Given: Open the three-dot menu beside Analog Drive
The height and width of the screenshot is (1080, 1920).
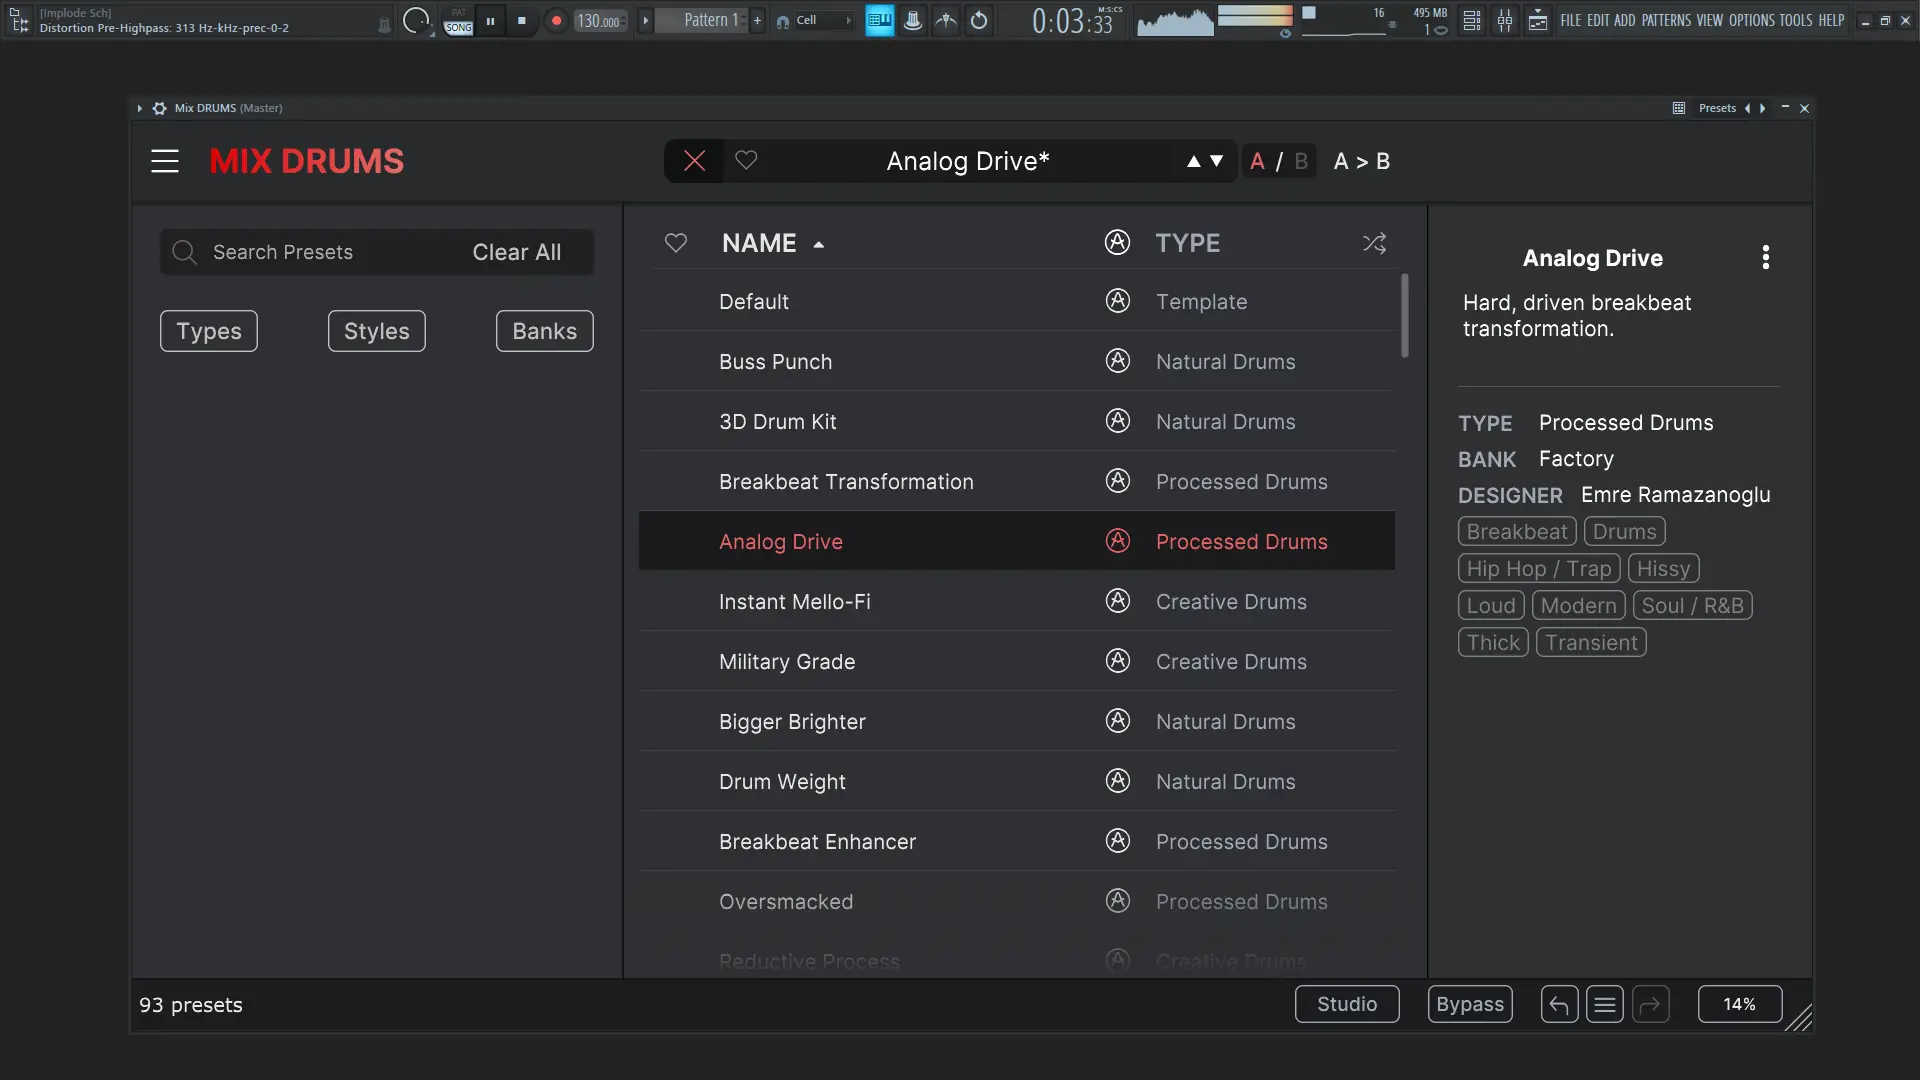Looking at the screenshot, I should click(1765, 258).
